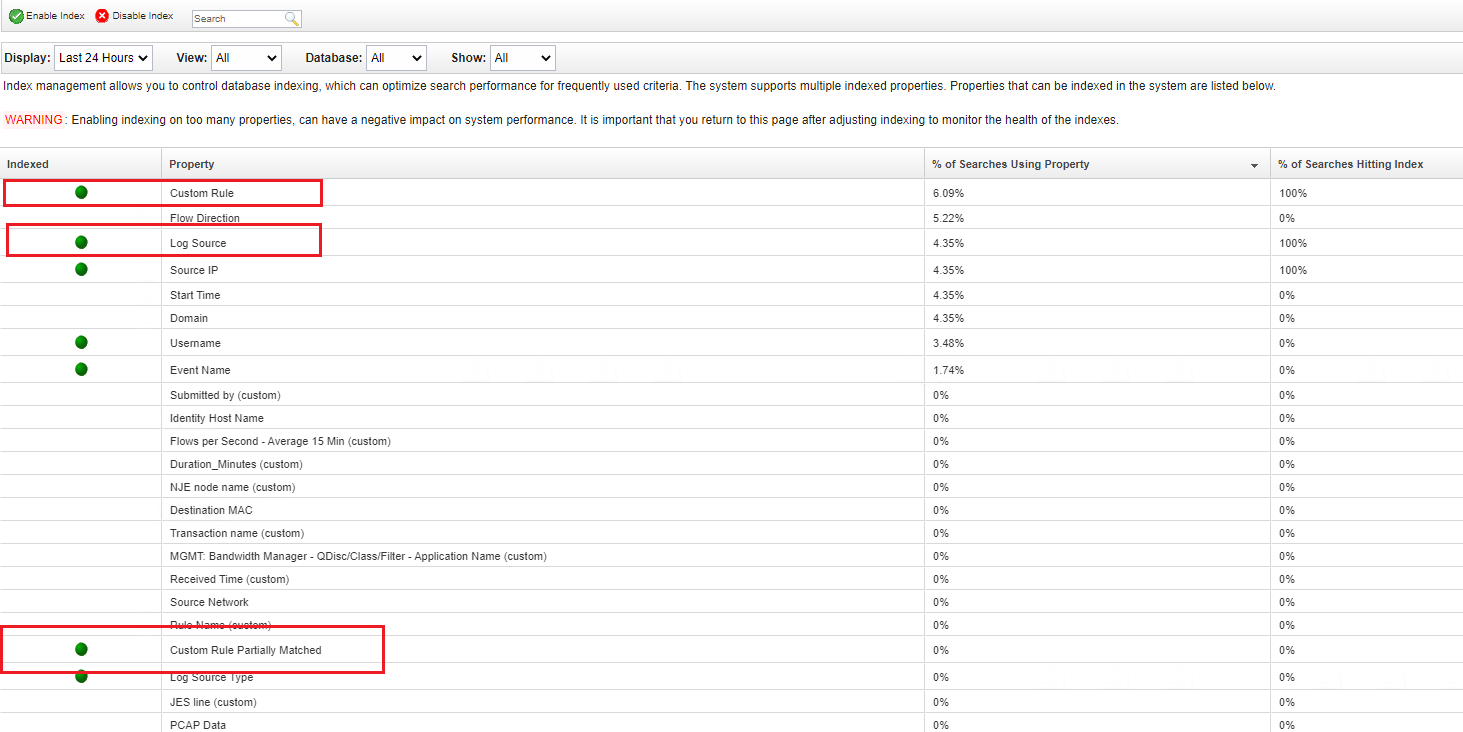The image size is (1463, 732).
Task: Click green indexed dot for Log Source
Action: (81, 242)
